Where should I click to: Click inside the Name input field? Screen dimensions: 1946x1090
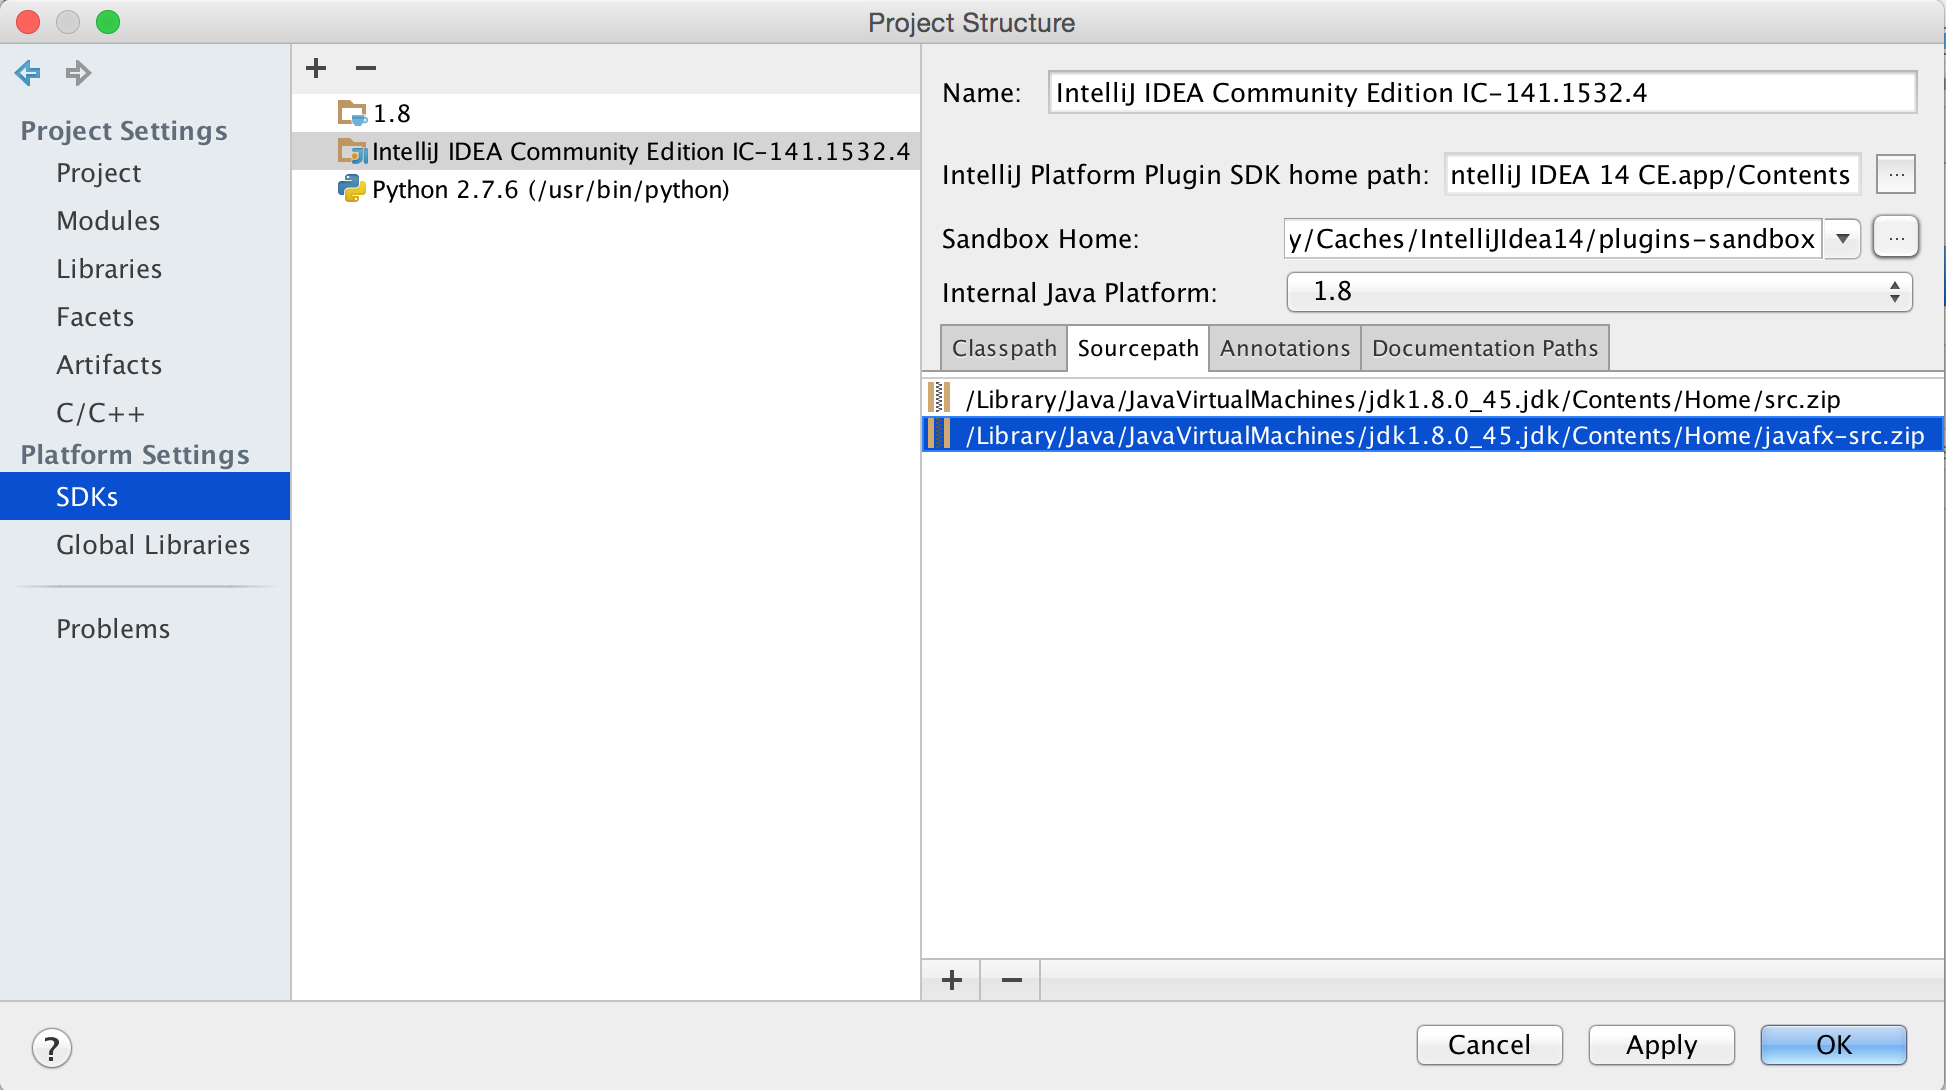pos(1480,92)
